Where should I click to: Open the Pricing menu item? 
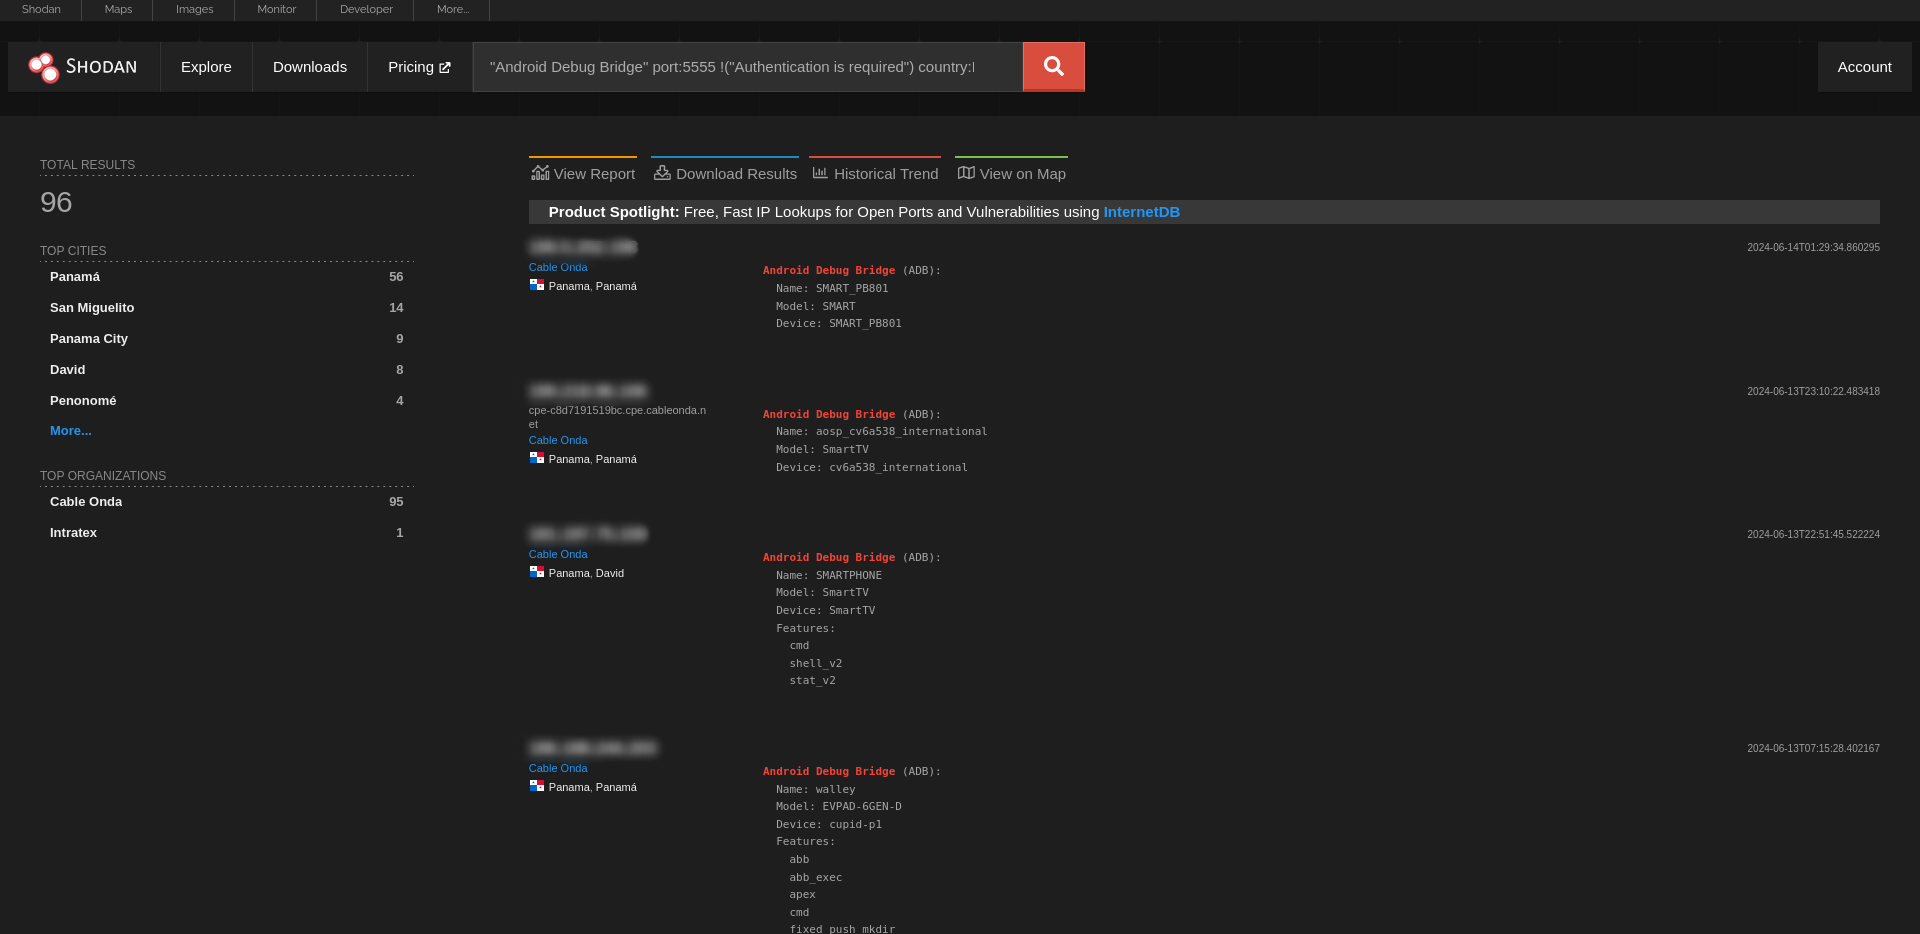coord(419,67)
